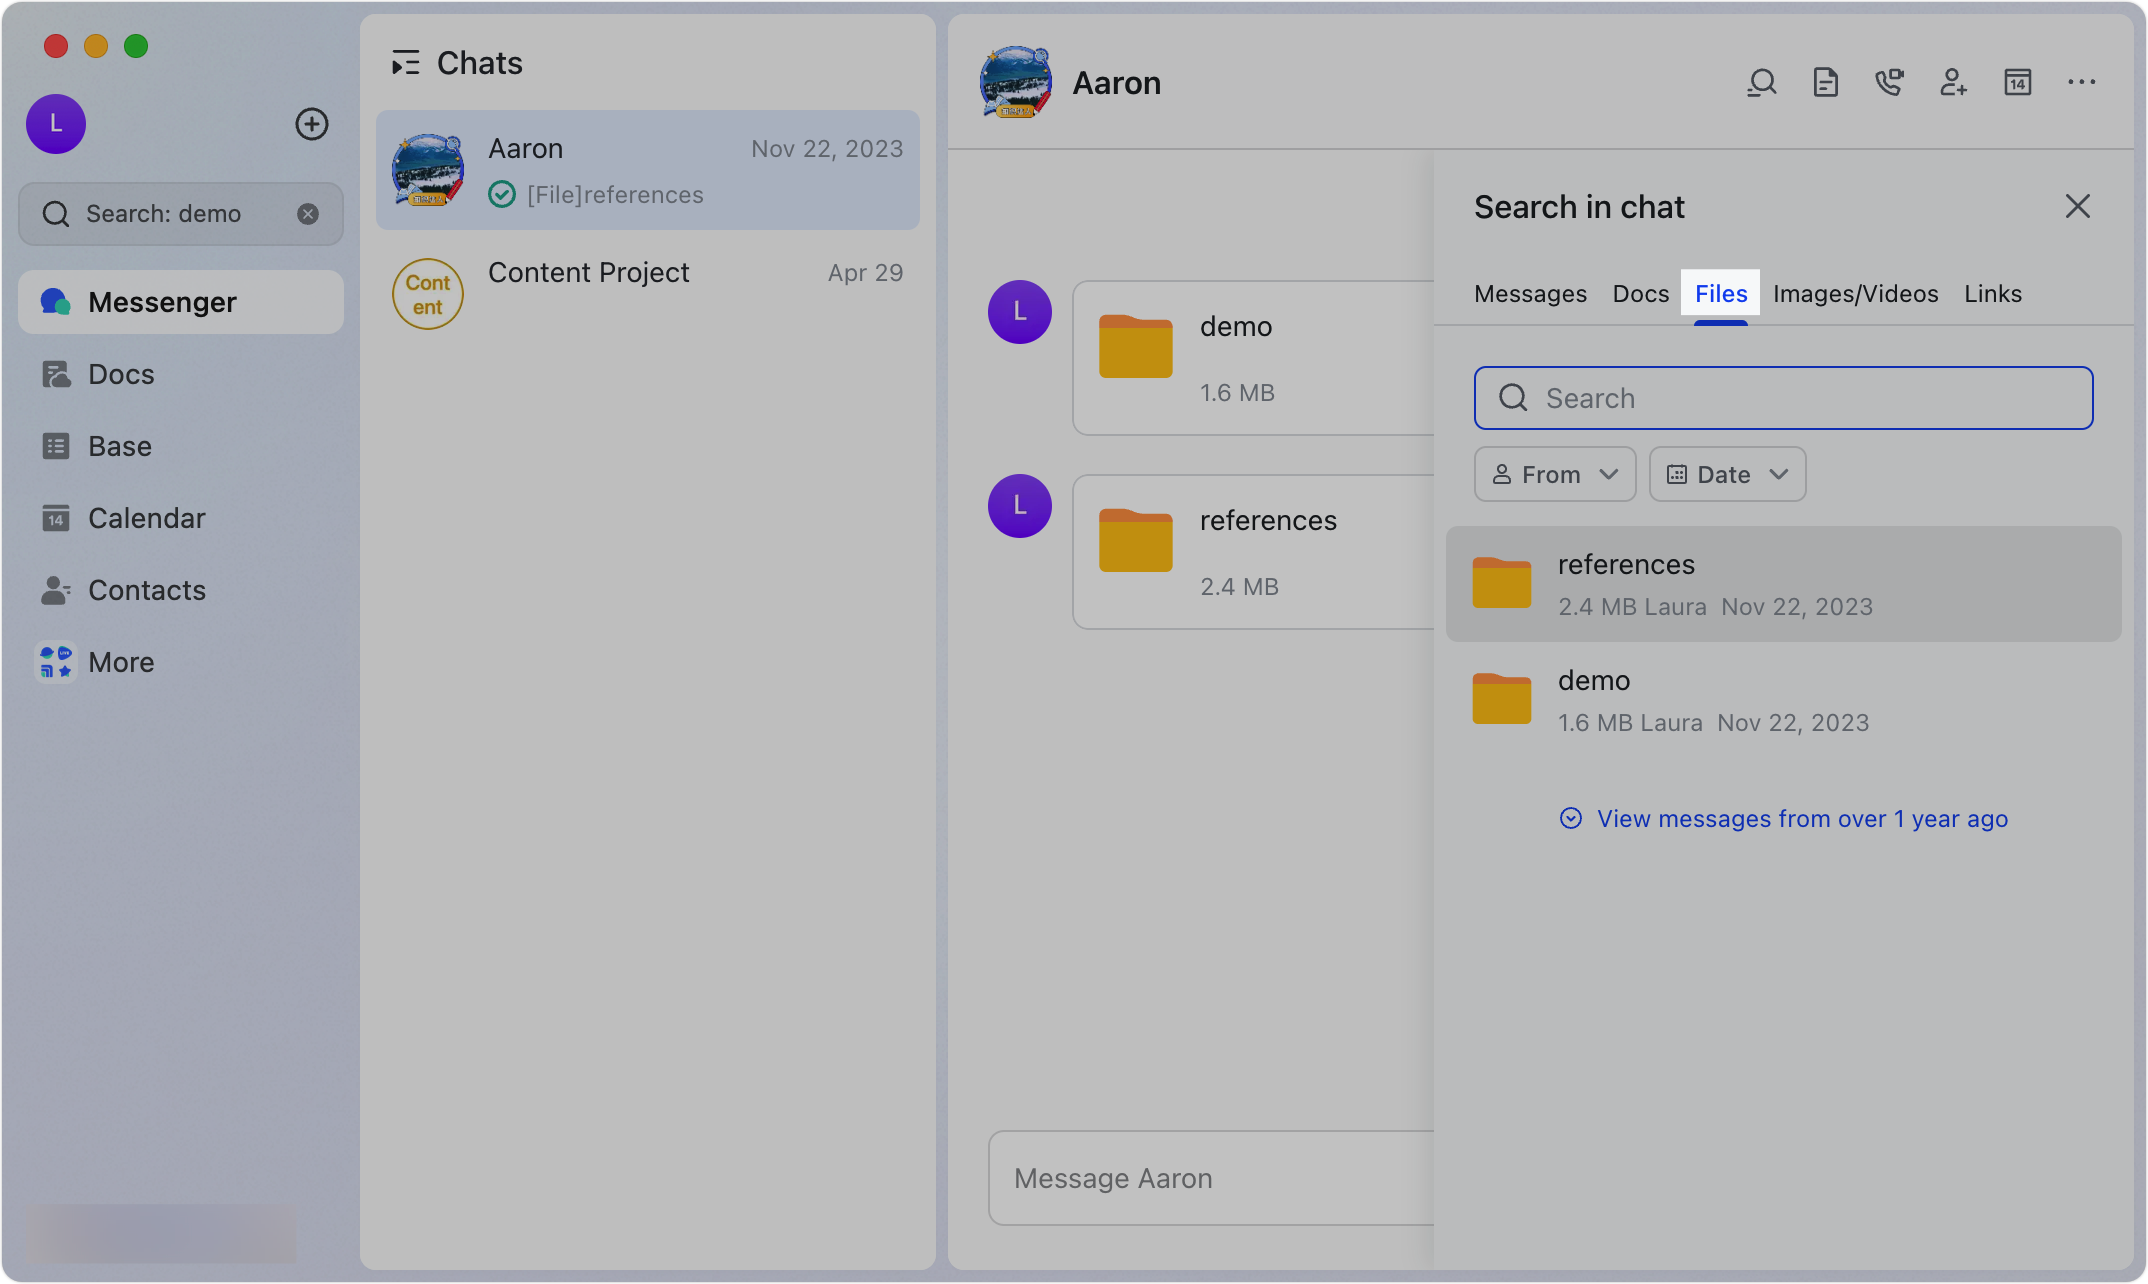Select the Links tab
The image size is (2148, 1284).
click(x=1992, y=294)
